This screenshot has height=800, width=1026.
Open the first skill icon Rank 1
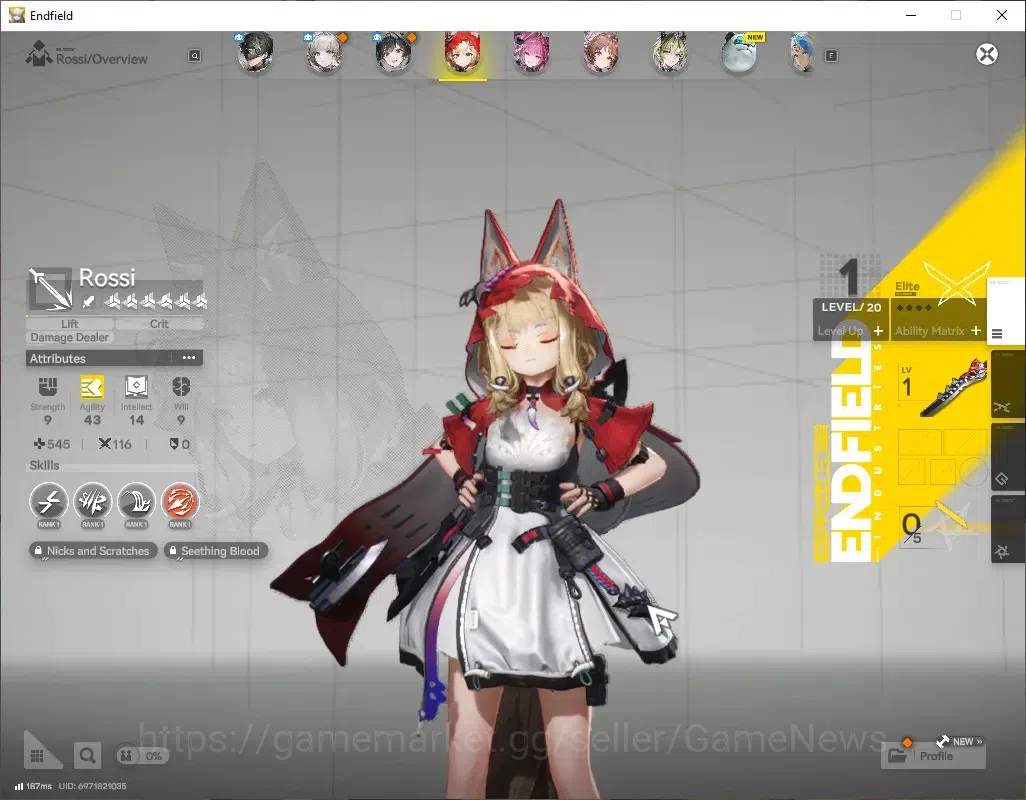coord(48,502)
